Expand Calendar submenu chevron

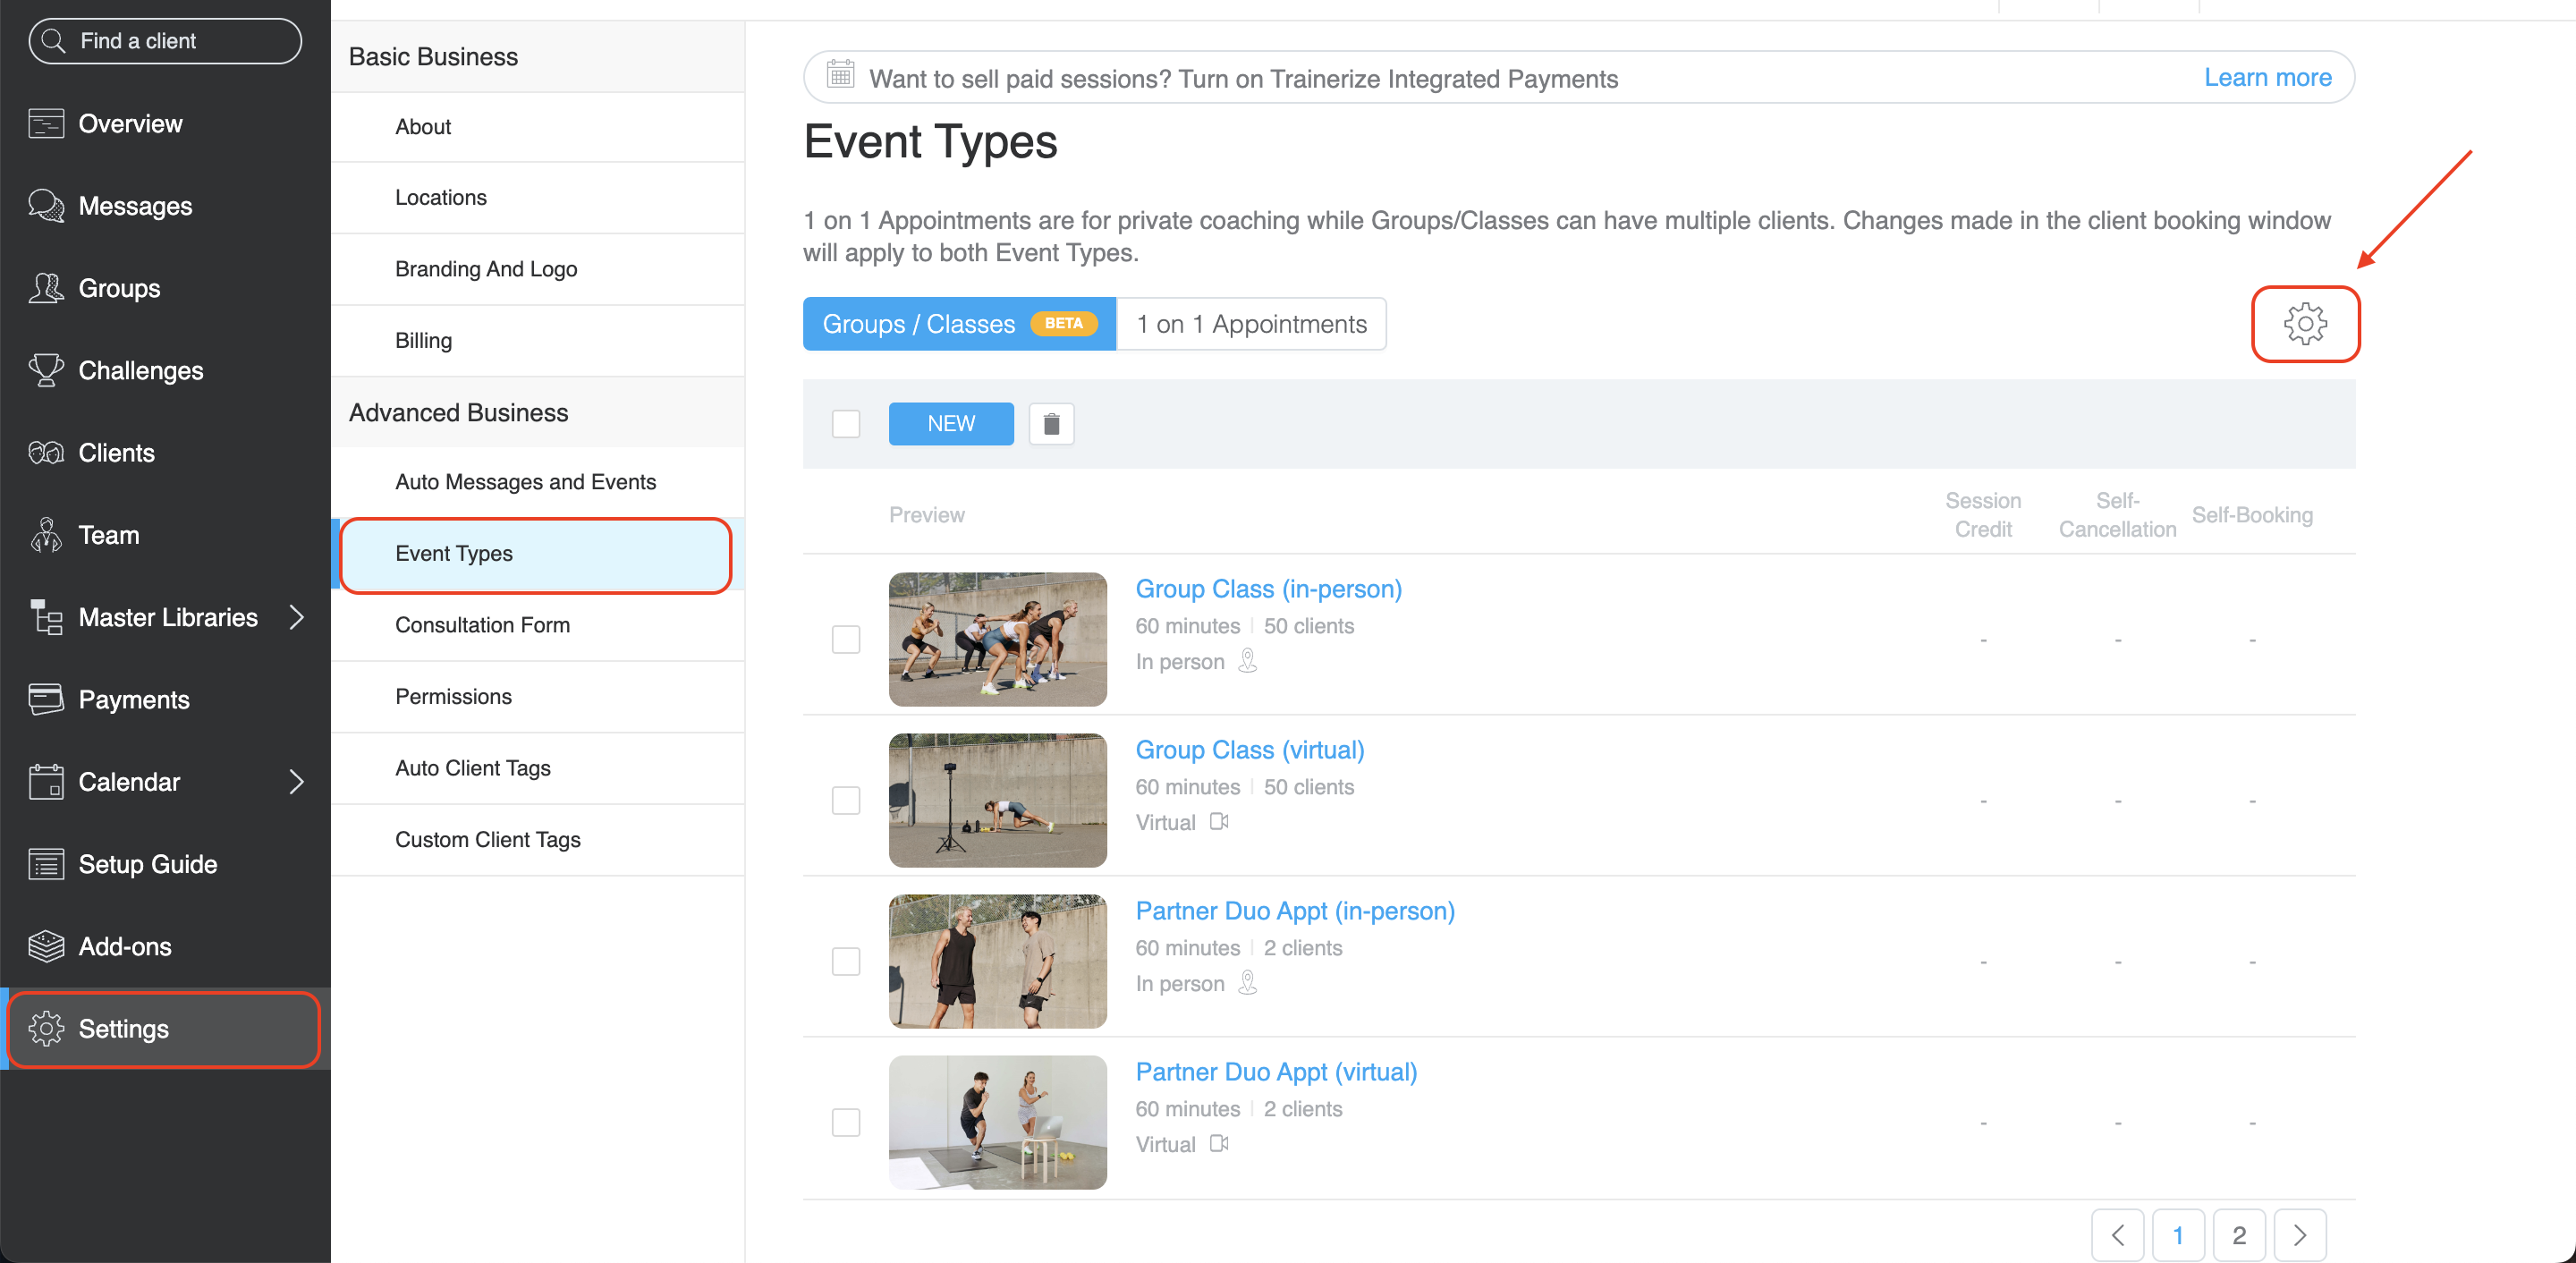point(296,782)
